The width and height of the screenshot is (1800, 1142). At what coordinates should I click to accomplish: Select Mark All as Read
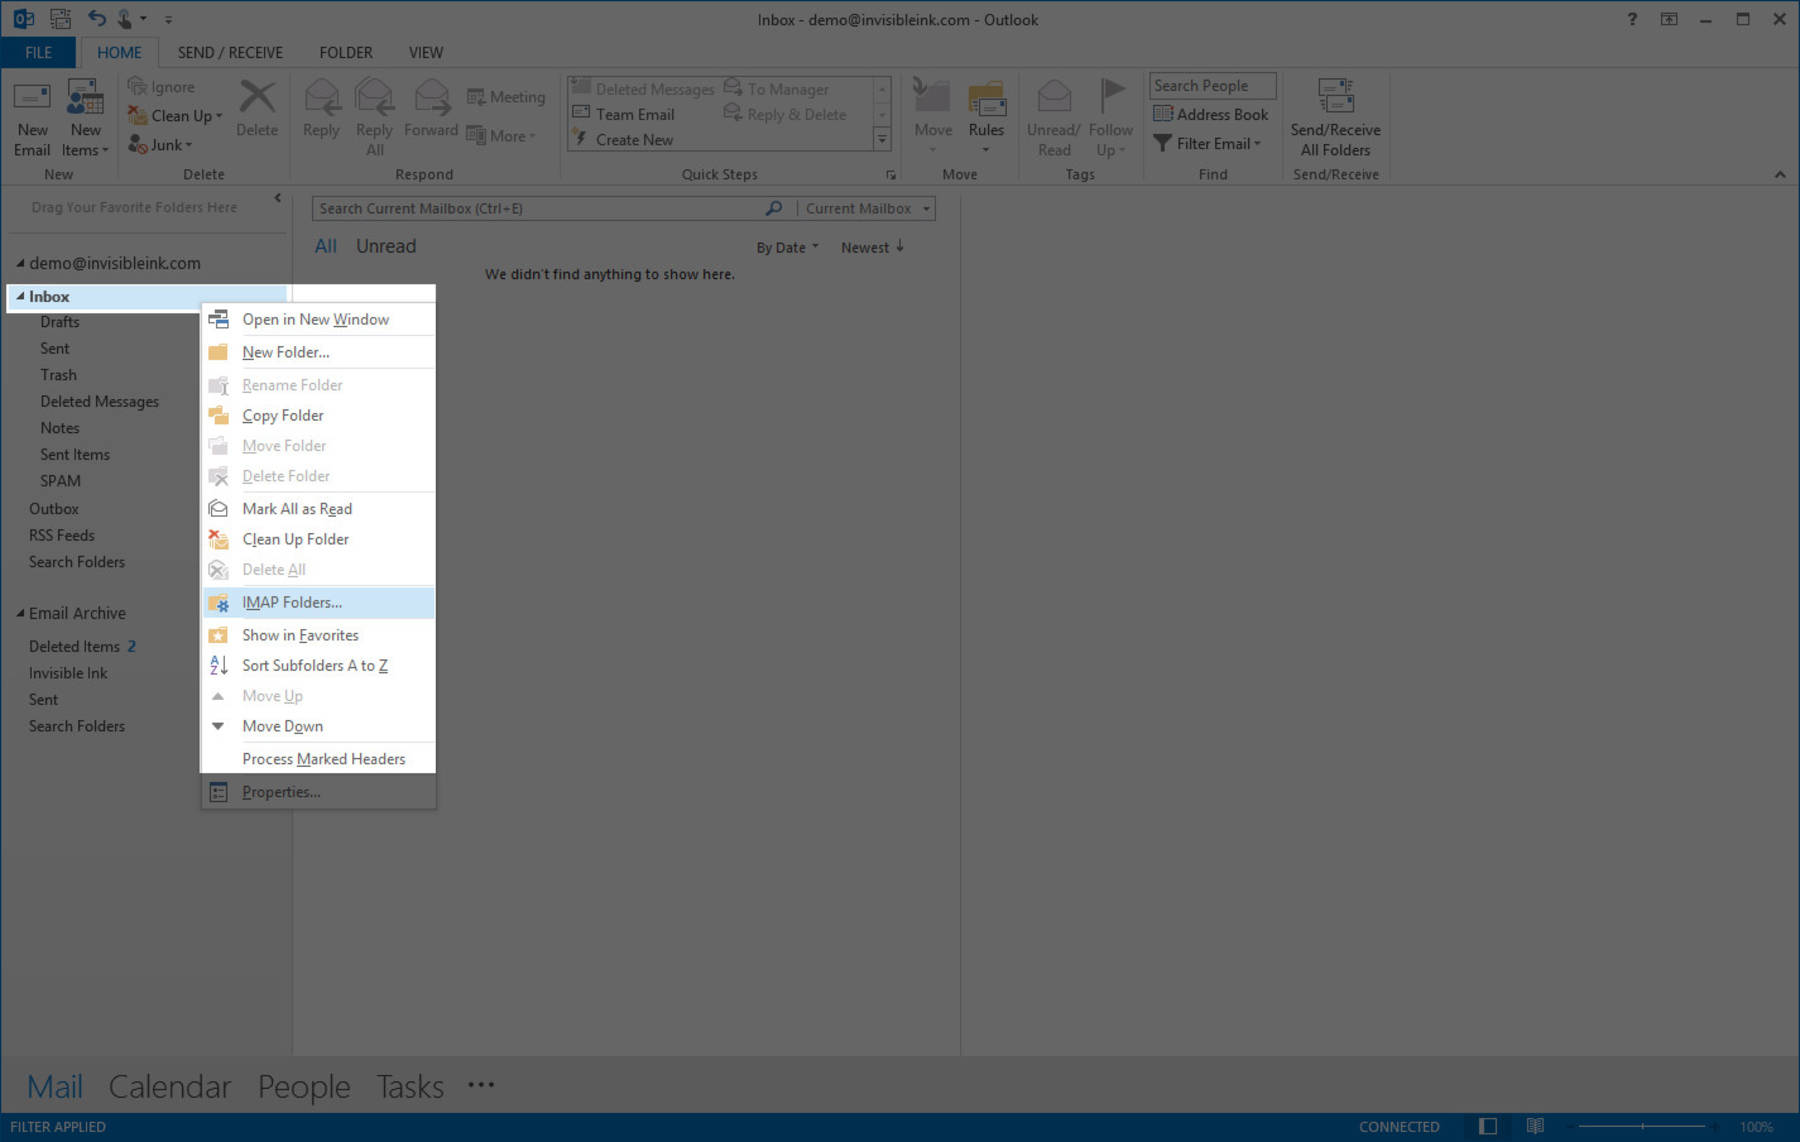319,509
